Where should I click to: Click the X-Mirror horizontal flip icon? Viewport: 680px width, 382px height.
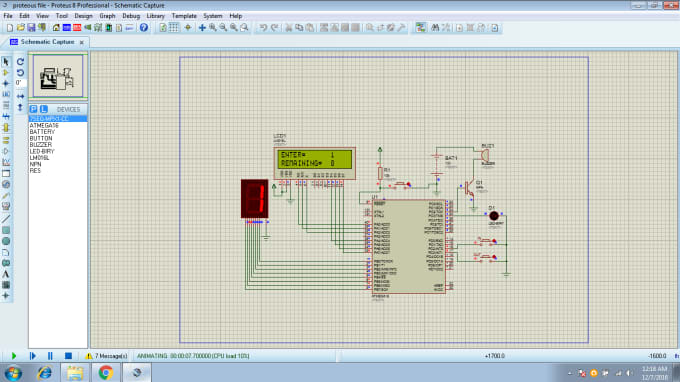[x=20, y=96]
